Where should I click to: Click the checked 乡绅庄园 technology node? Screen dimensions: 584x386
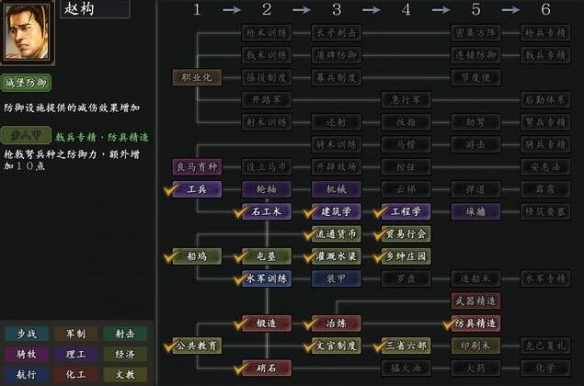coord(406,256)
